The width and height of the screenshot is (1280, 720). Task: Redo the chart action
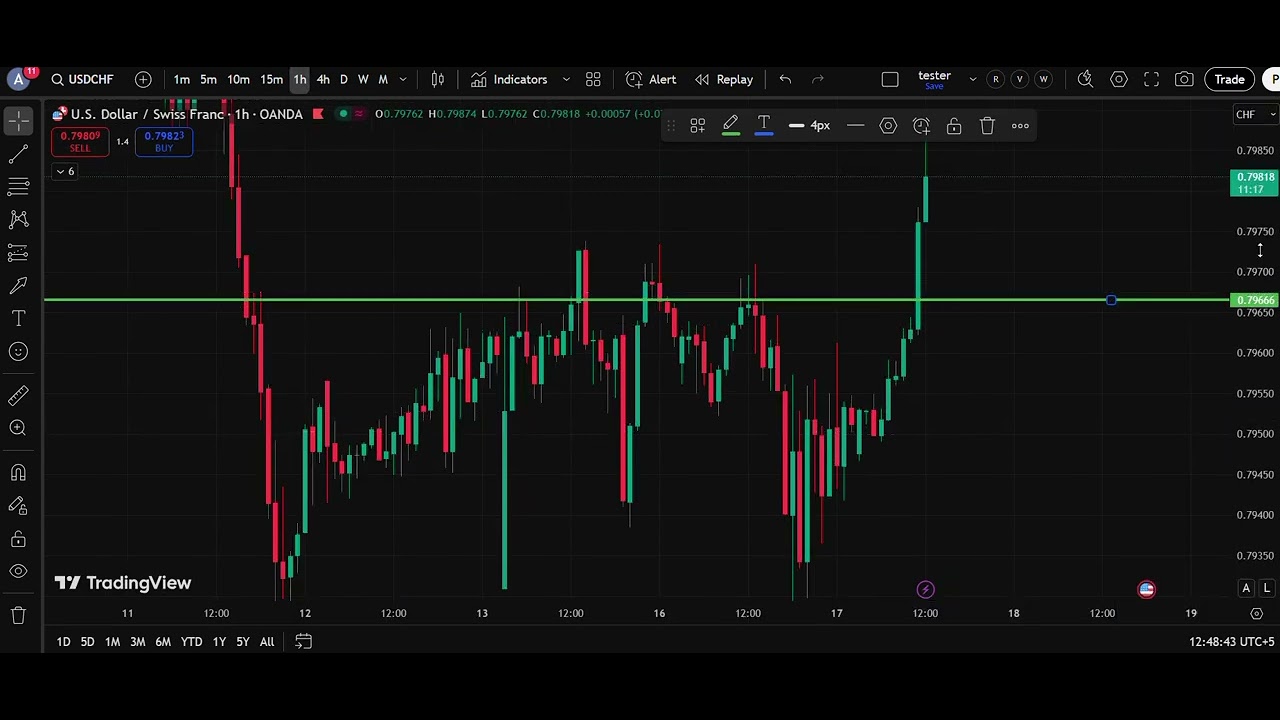(x=818, y=80)
